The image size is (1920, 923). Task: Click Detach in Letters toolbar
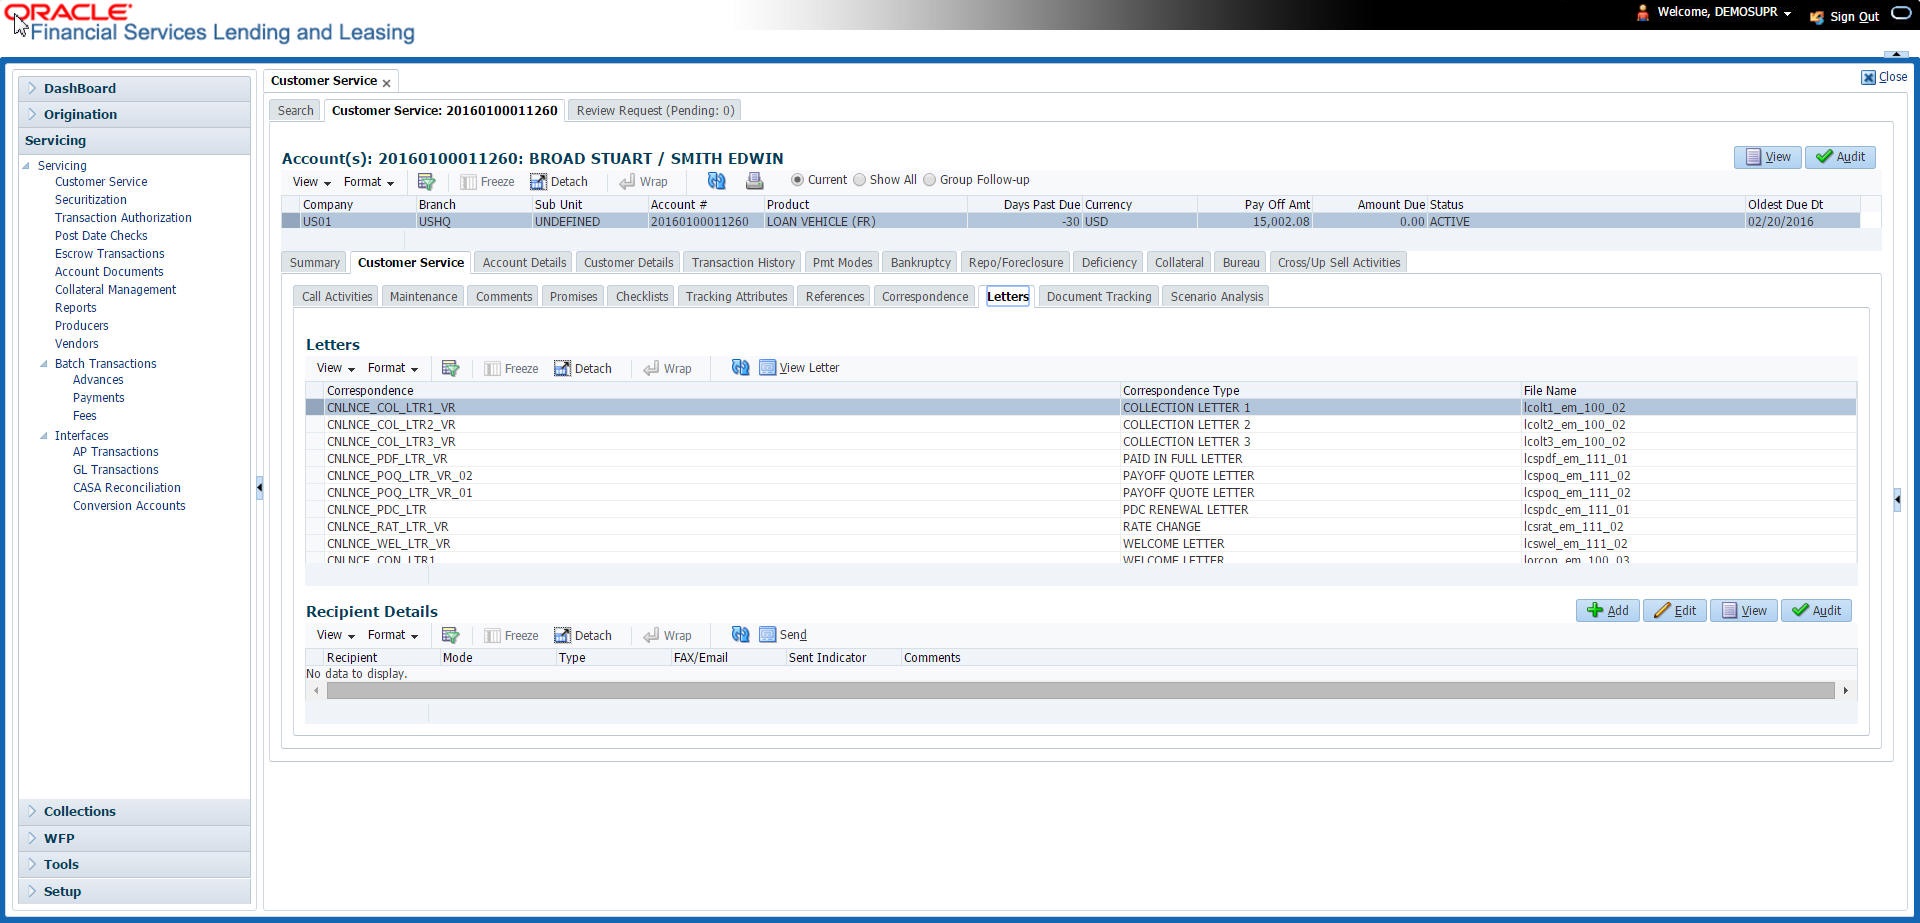583,368
